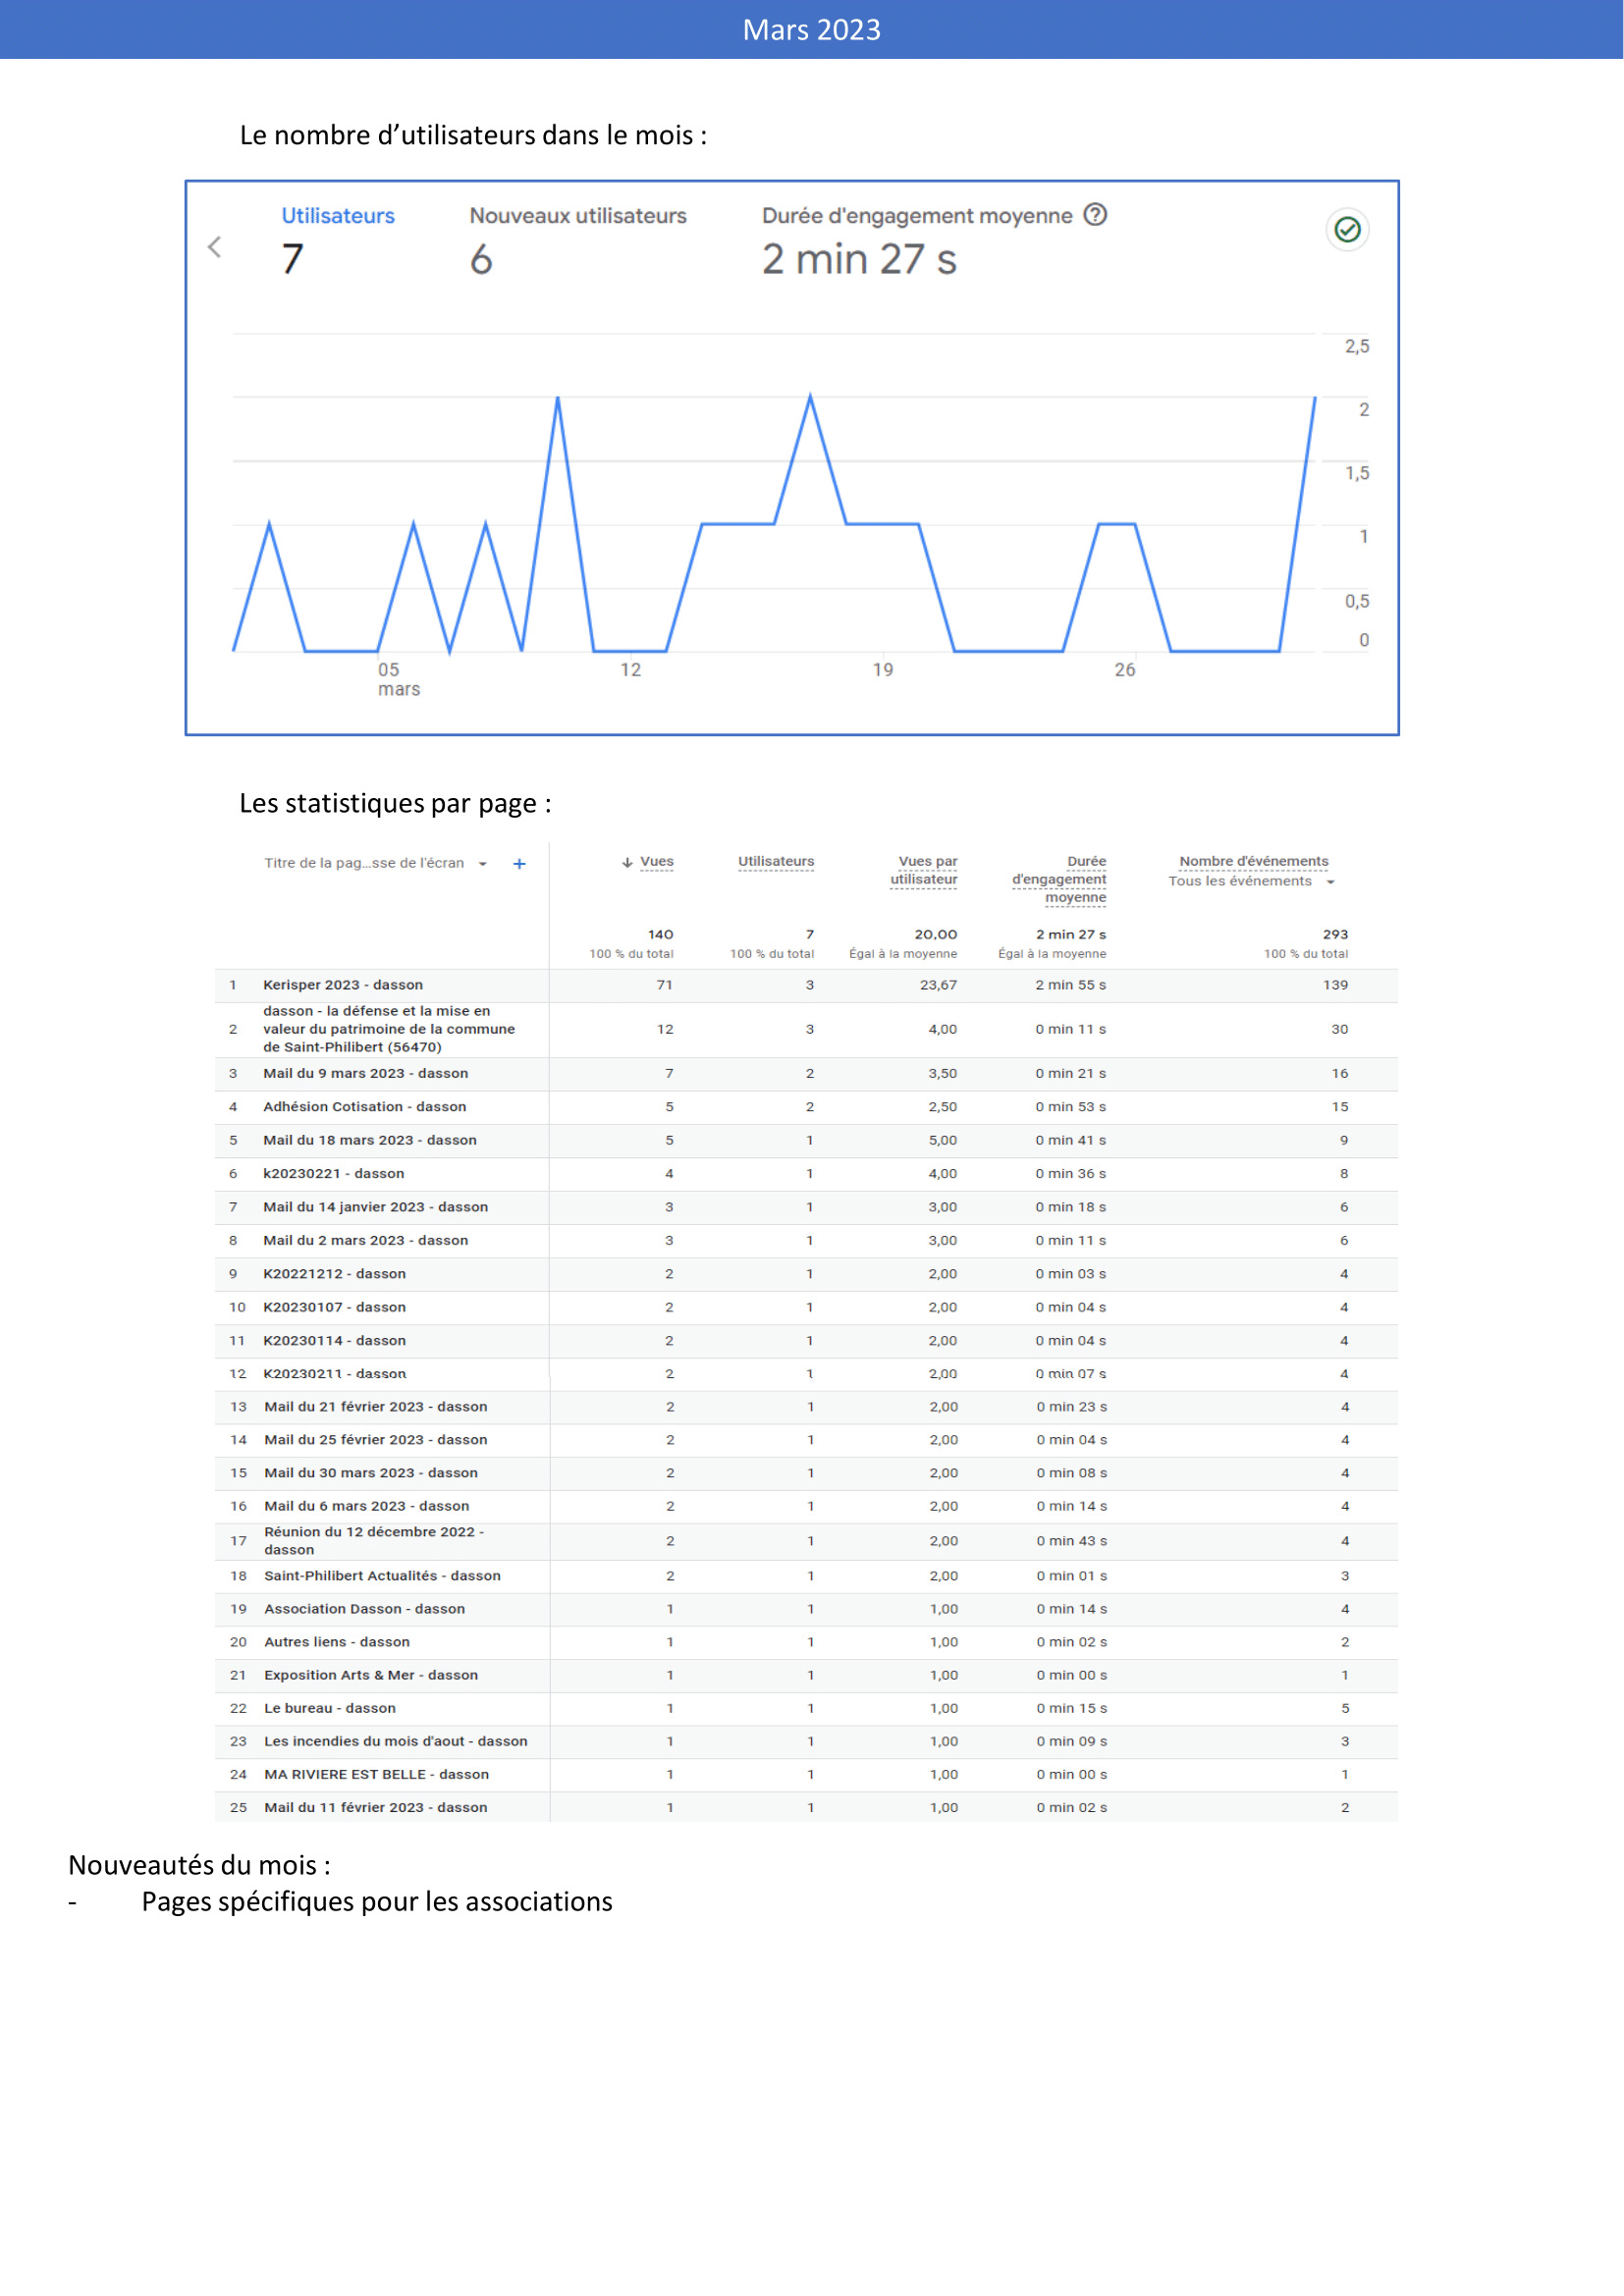
Task: Click 'Autres liens - dasson' row
Action: click(806, 1643)
